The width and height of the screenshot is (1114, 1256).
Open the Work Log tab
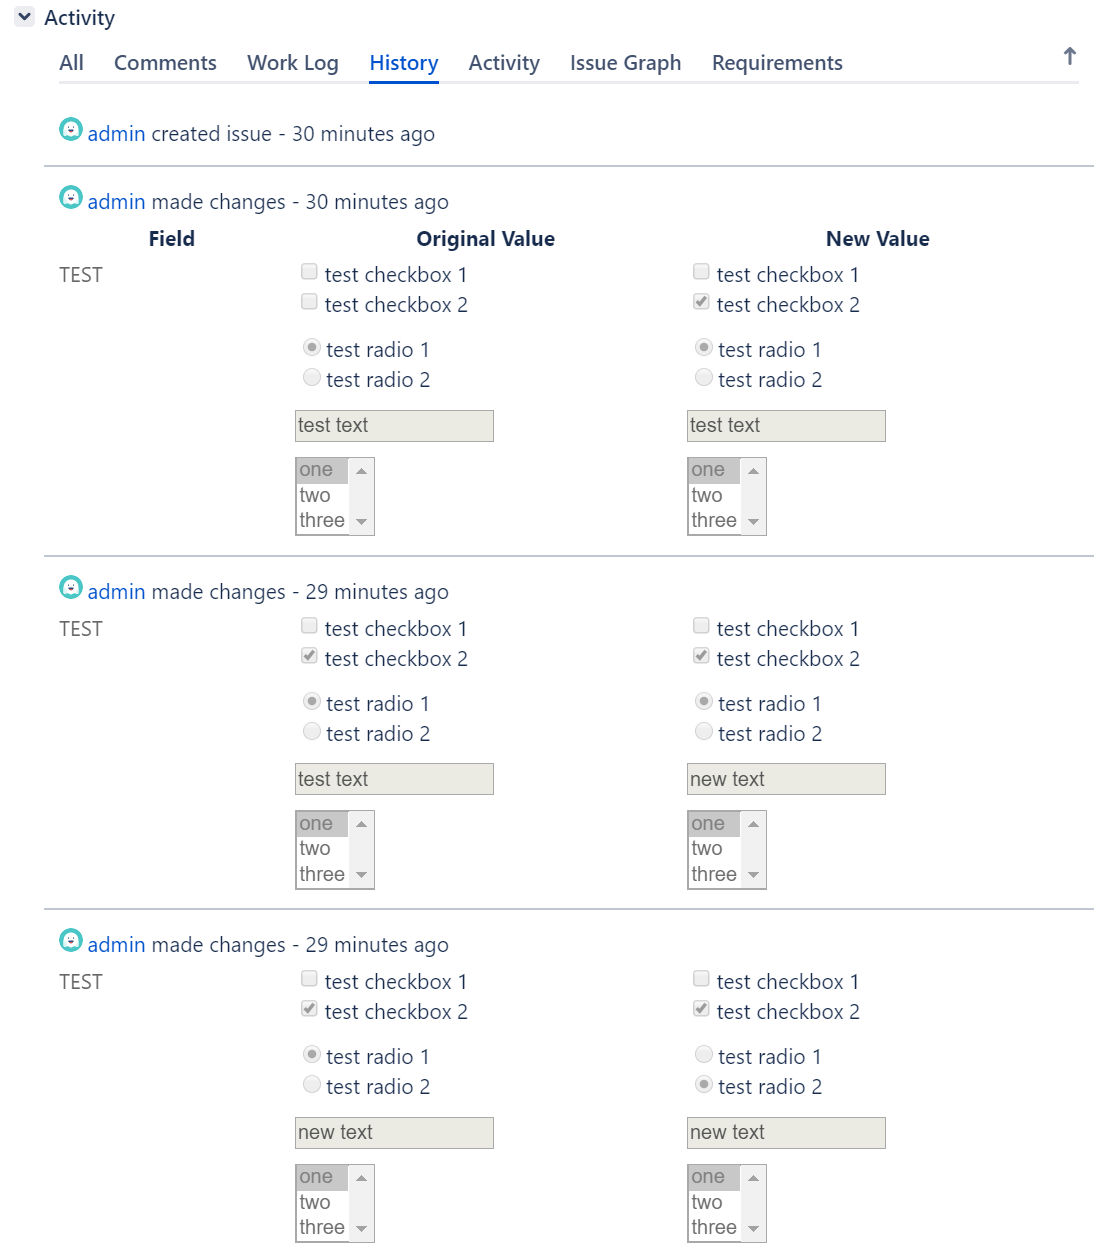(292, 63)
